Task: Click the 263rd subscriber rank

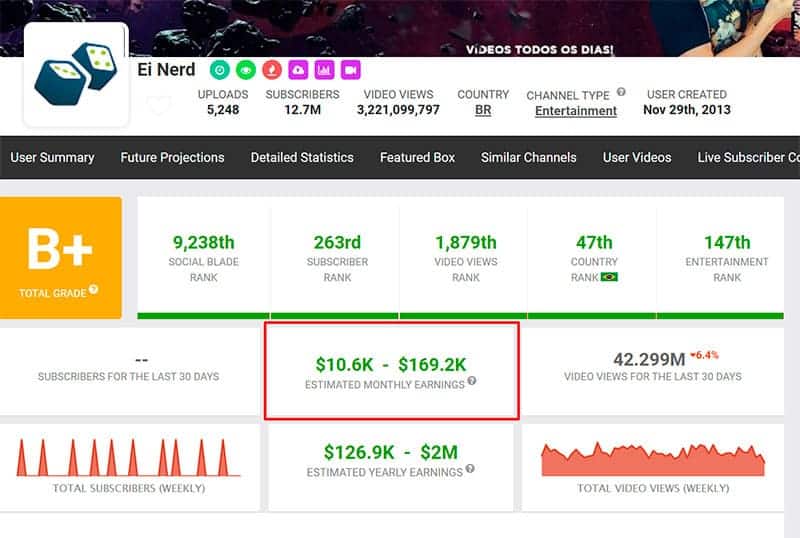Action: pos(337,242)
